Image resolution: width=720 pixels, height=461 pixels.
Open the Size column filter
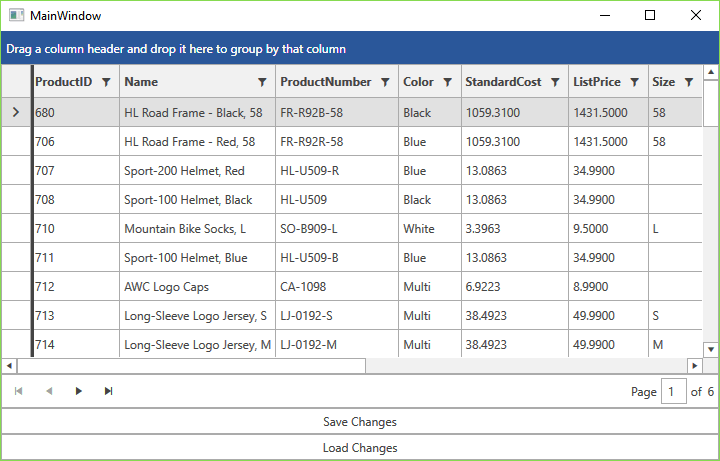689,82
